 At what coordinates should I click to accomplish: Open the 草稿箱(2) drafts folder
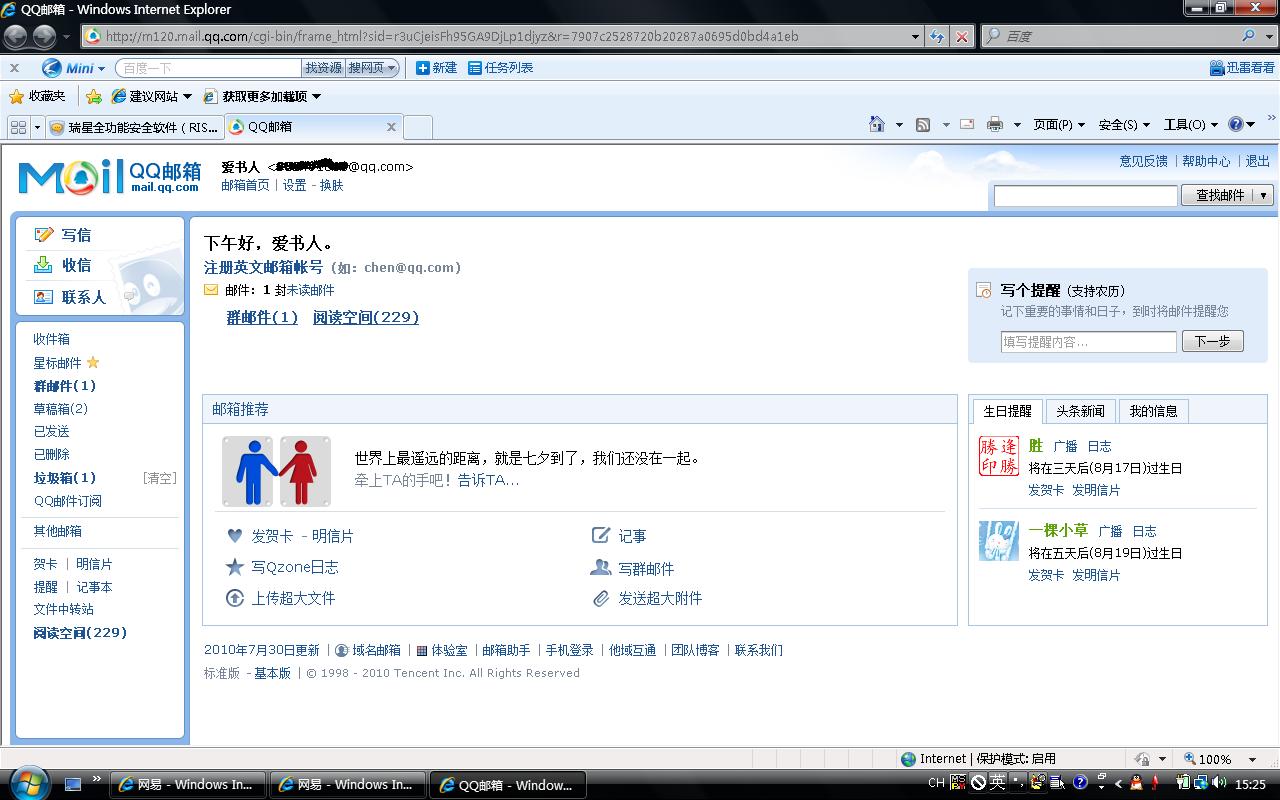pos(61,408)
